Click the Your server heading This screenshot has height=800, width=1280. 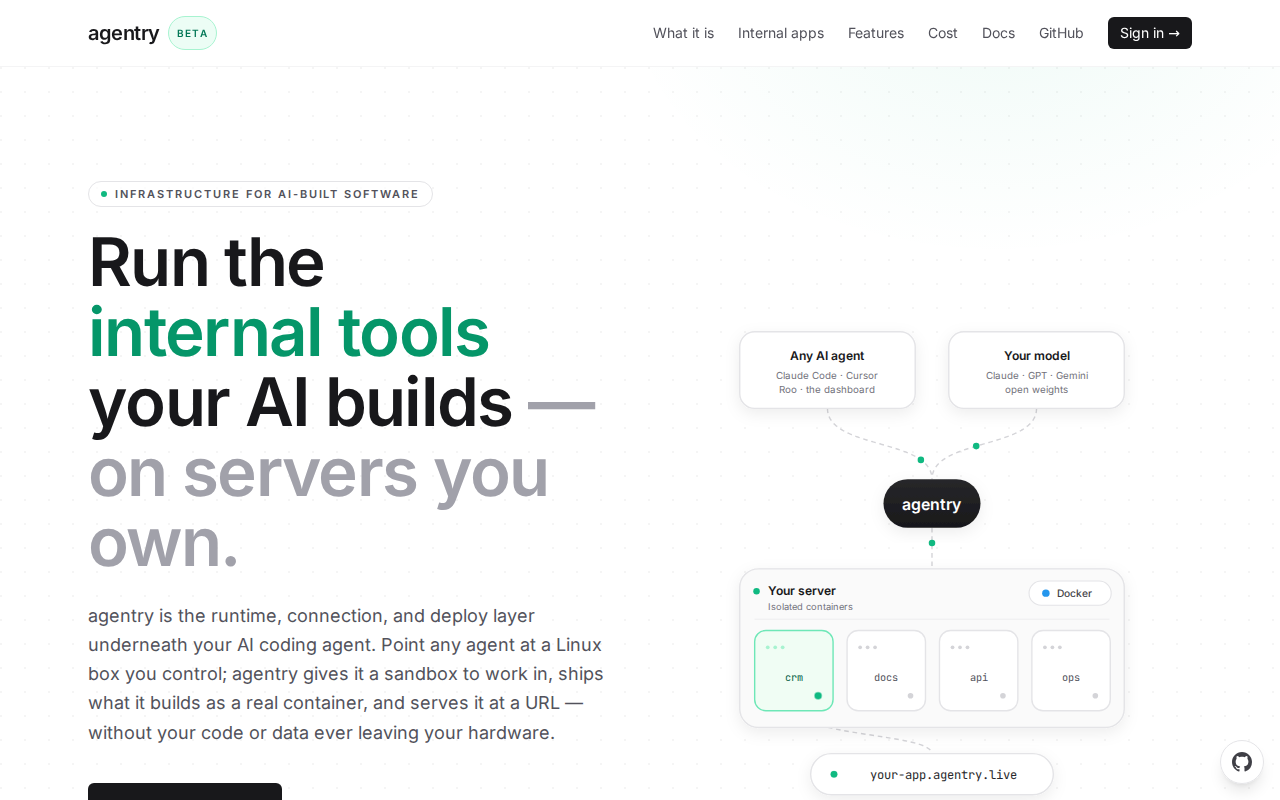tap(802, 591)
